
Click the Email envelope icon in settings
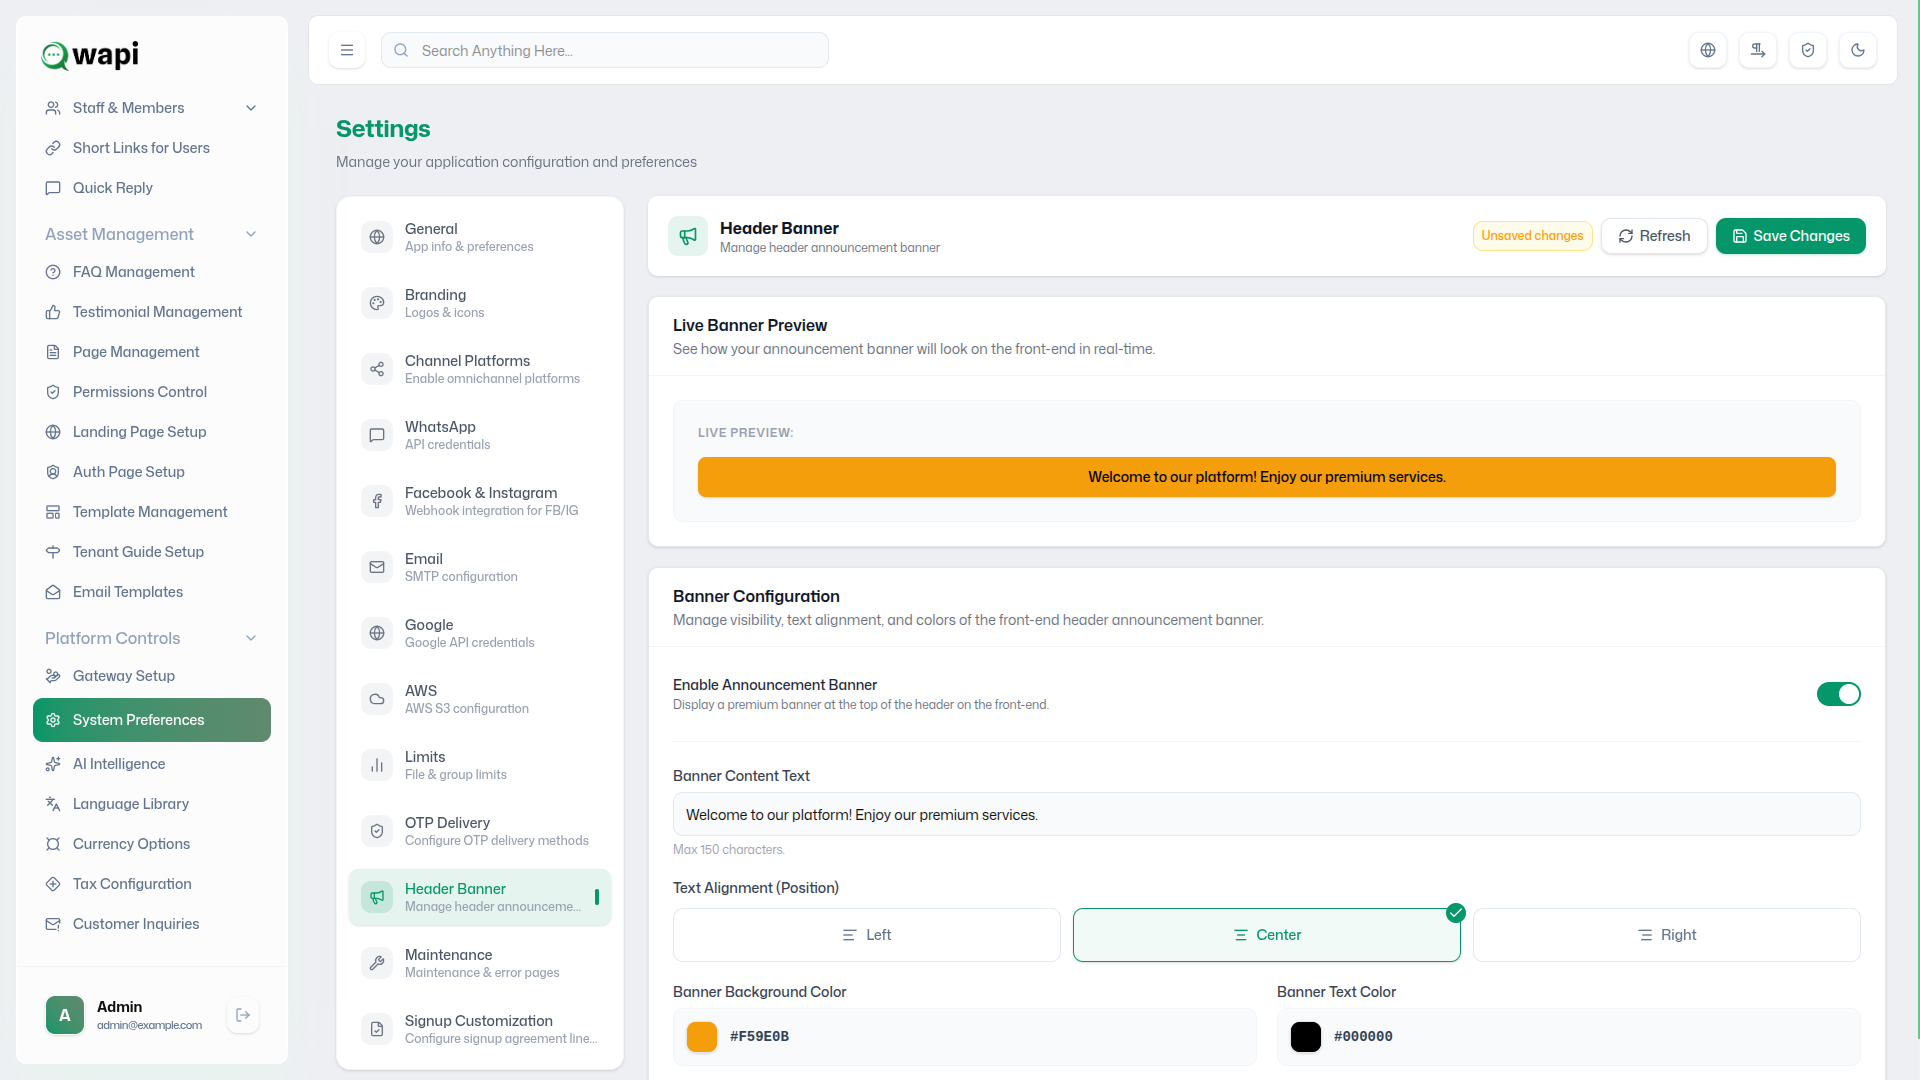click(x=377, y=567)
